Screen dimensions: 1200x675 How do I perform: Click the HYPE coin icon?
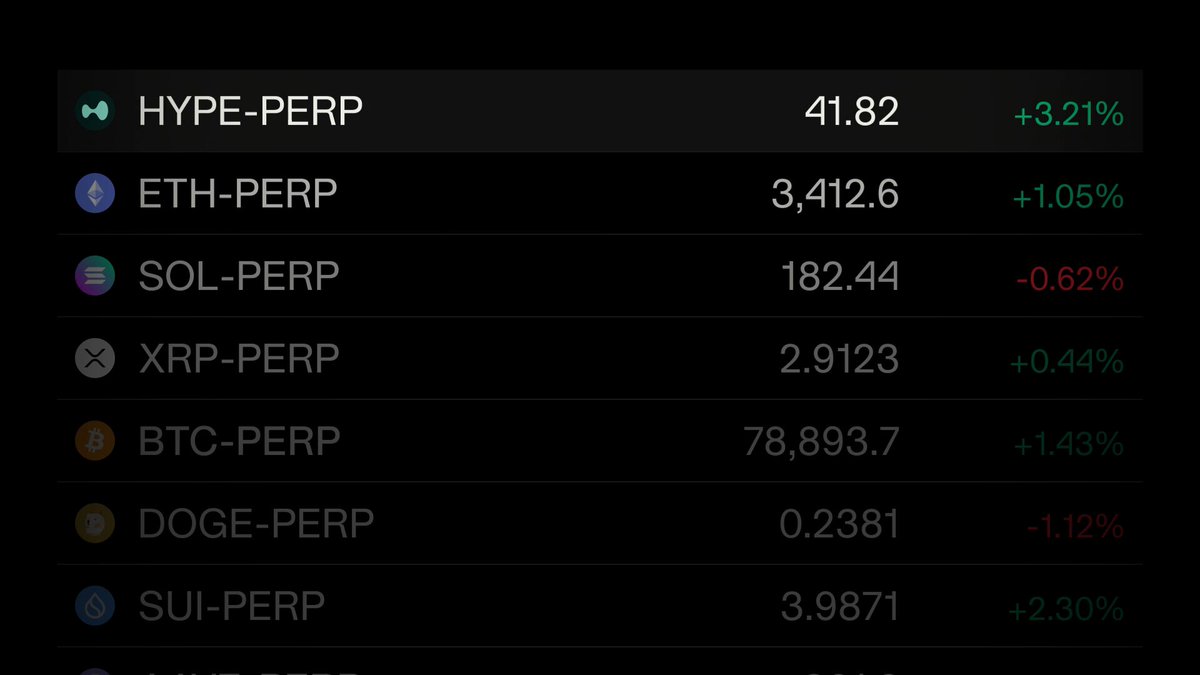click(96, 111)
